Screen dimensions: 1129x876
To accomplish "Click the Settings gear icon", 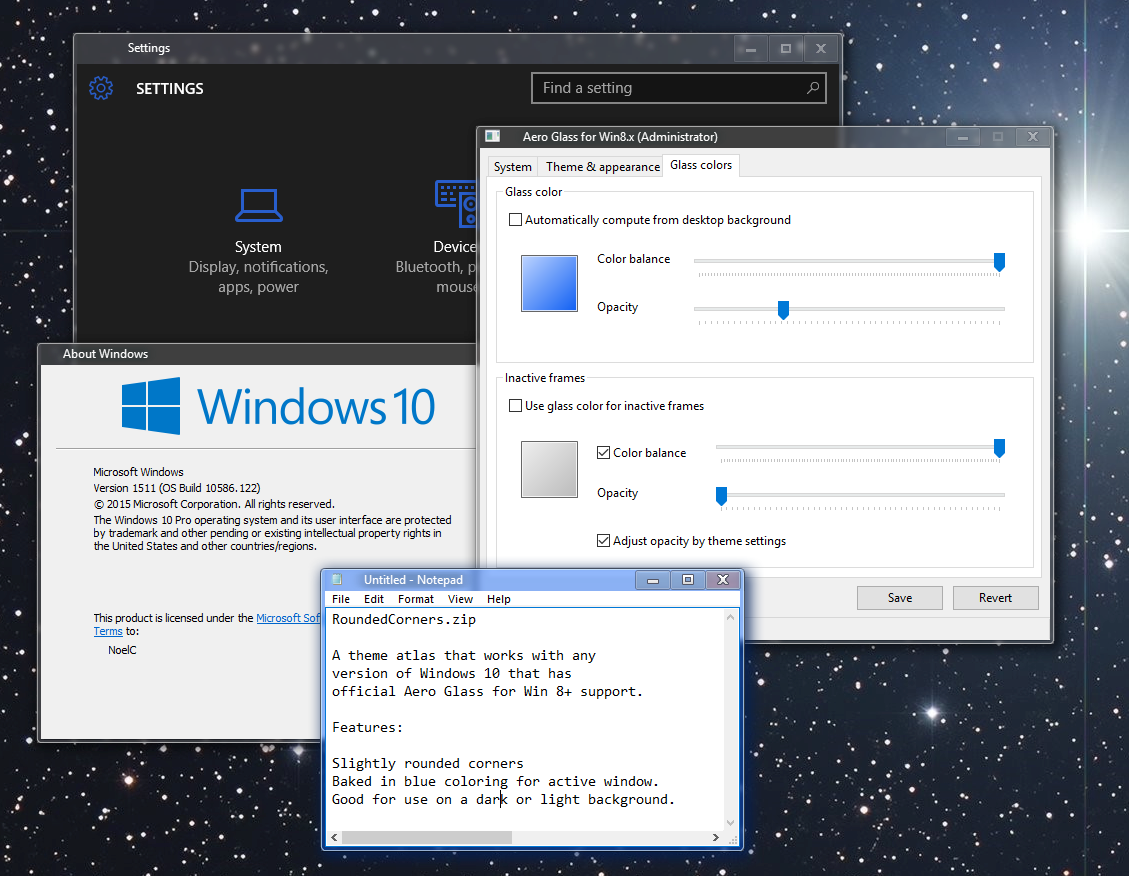I will coord(101,88).
